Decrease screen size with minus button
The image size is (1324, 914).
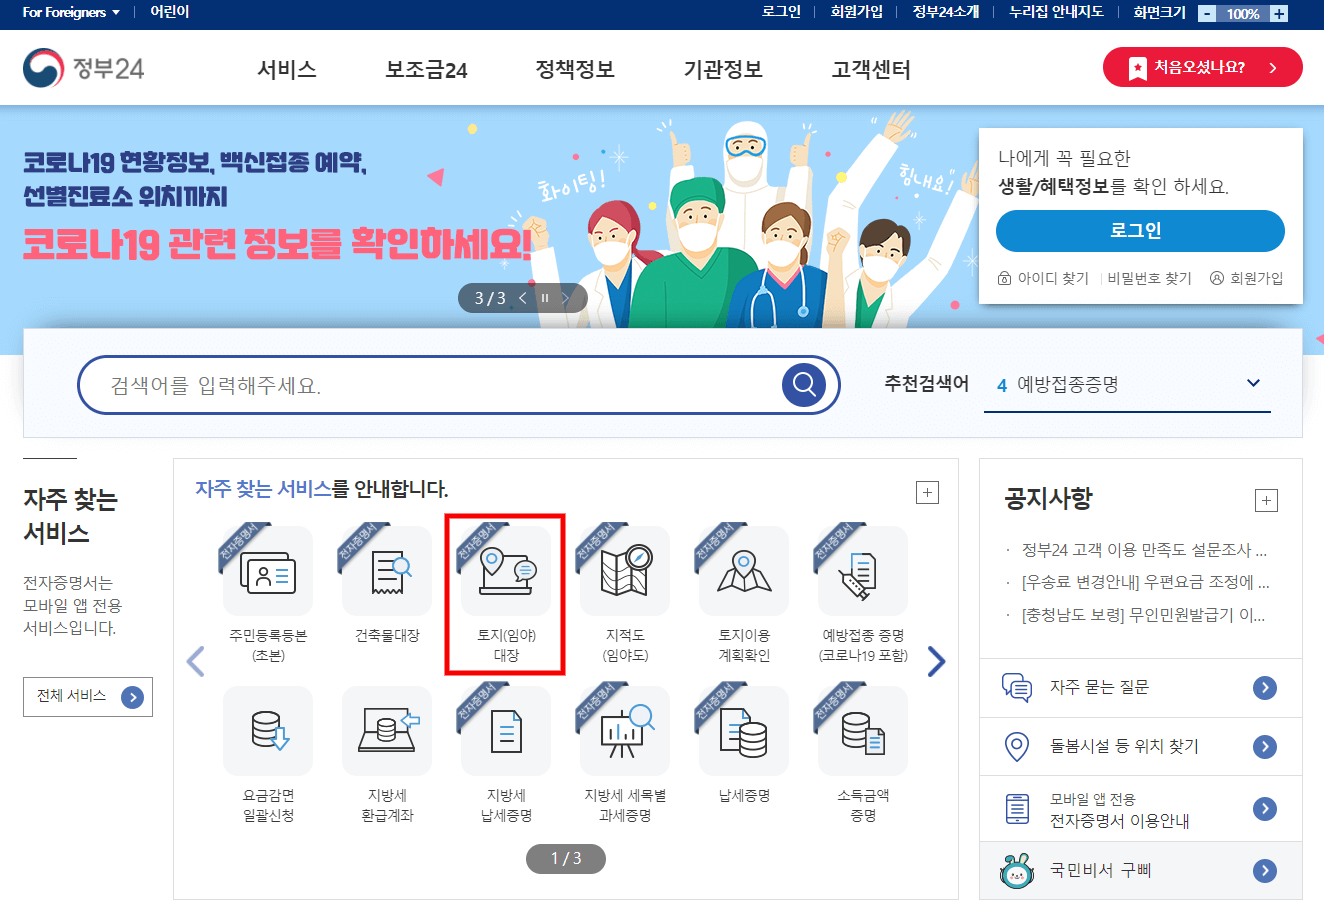coord(1208,14)
